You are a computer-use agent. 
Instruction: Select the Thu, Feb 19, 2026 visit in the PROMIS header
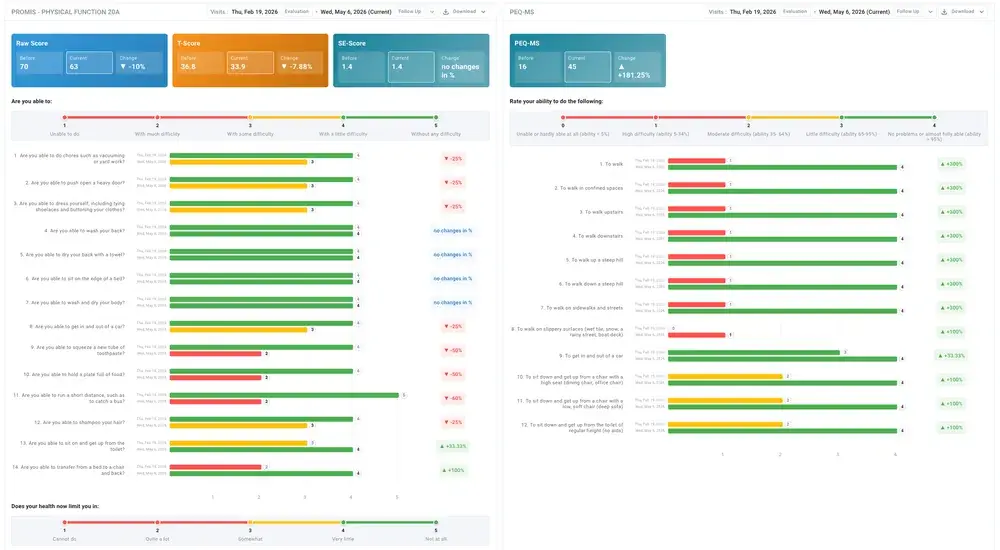(254, 11)
